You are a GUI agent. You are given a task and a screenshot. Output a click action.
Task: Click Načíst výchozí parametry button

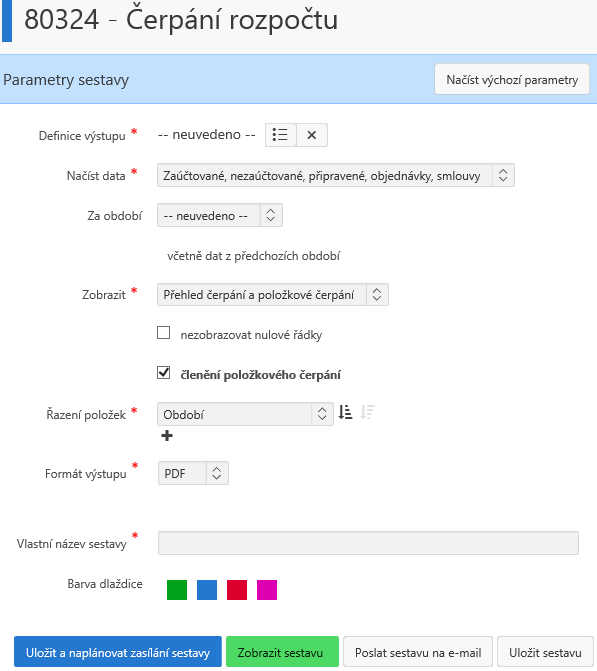pos(512,80)
